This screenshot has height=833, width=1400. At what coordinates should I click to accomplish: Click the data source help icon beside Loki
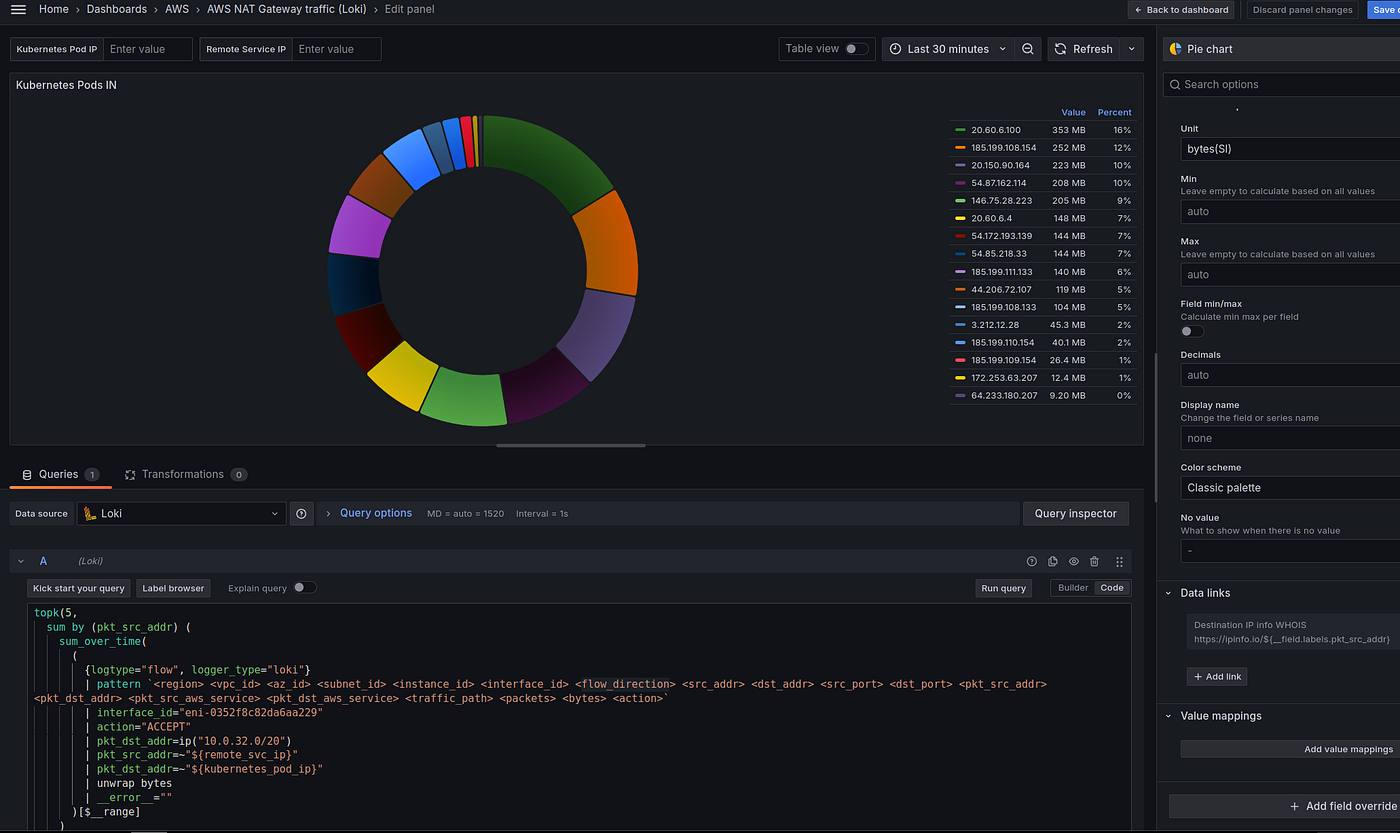pos(302,514)
